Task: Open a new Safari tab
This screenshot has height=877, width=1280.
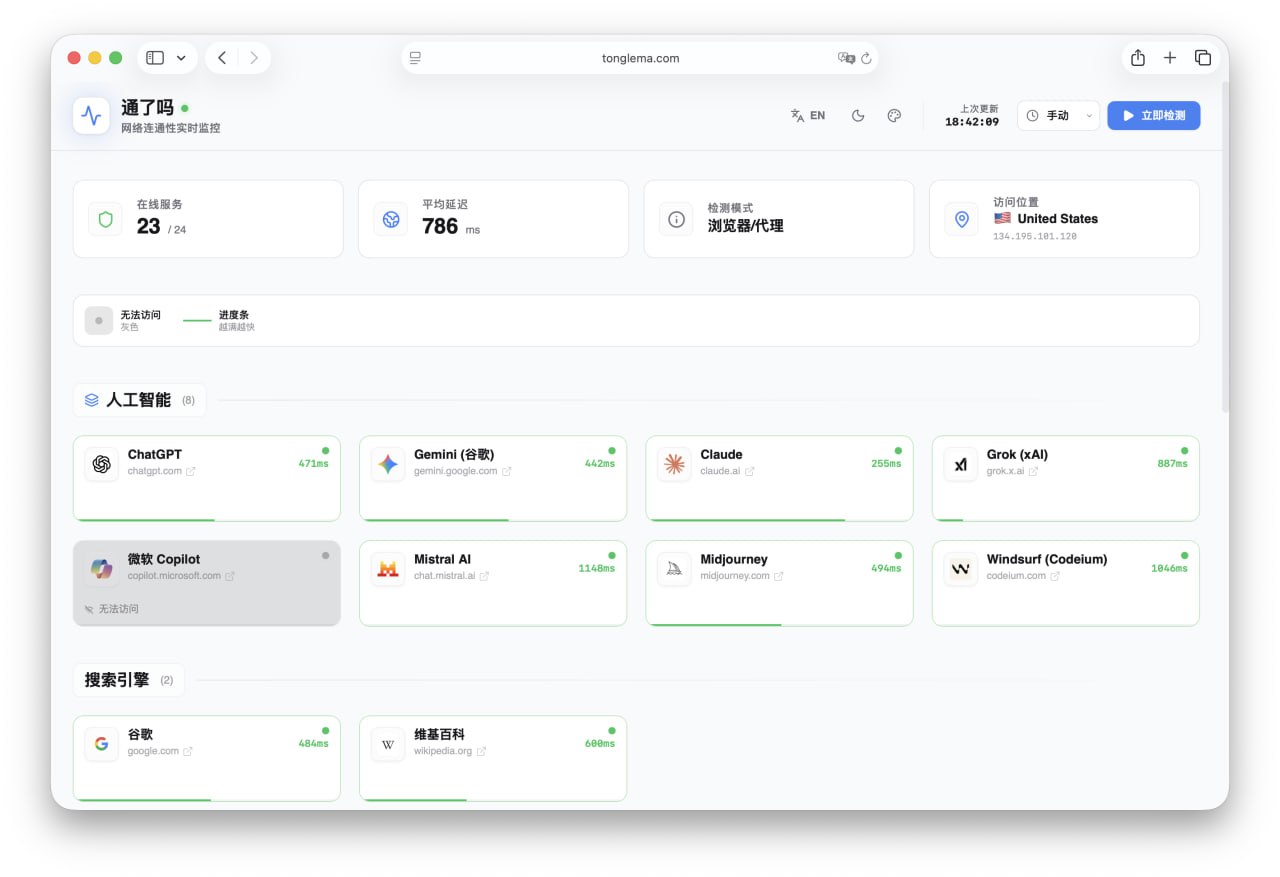Action: click(x=1170, y=58)
